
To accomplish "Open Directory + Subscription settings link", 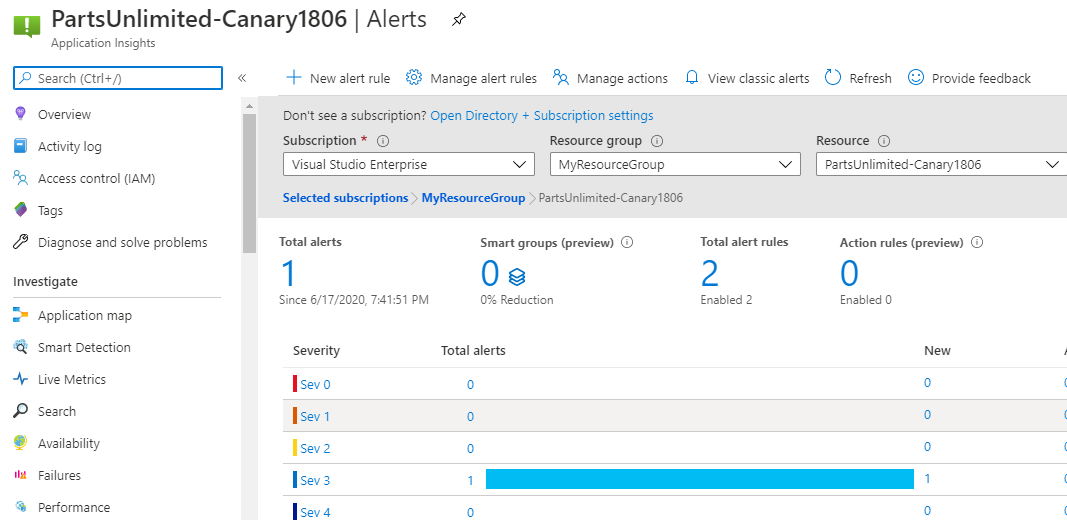I will pos(542,116).
